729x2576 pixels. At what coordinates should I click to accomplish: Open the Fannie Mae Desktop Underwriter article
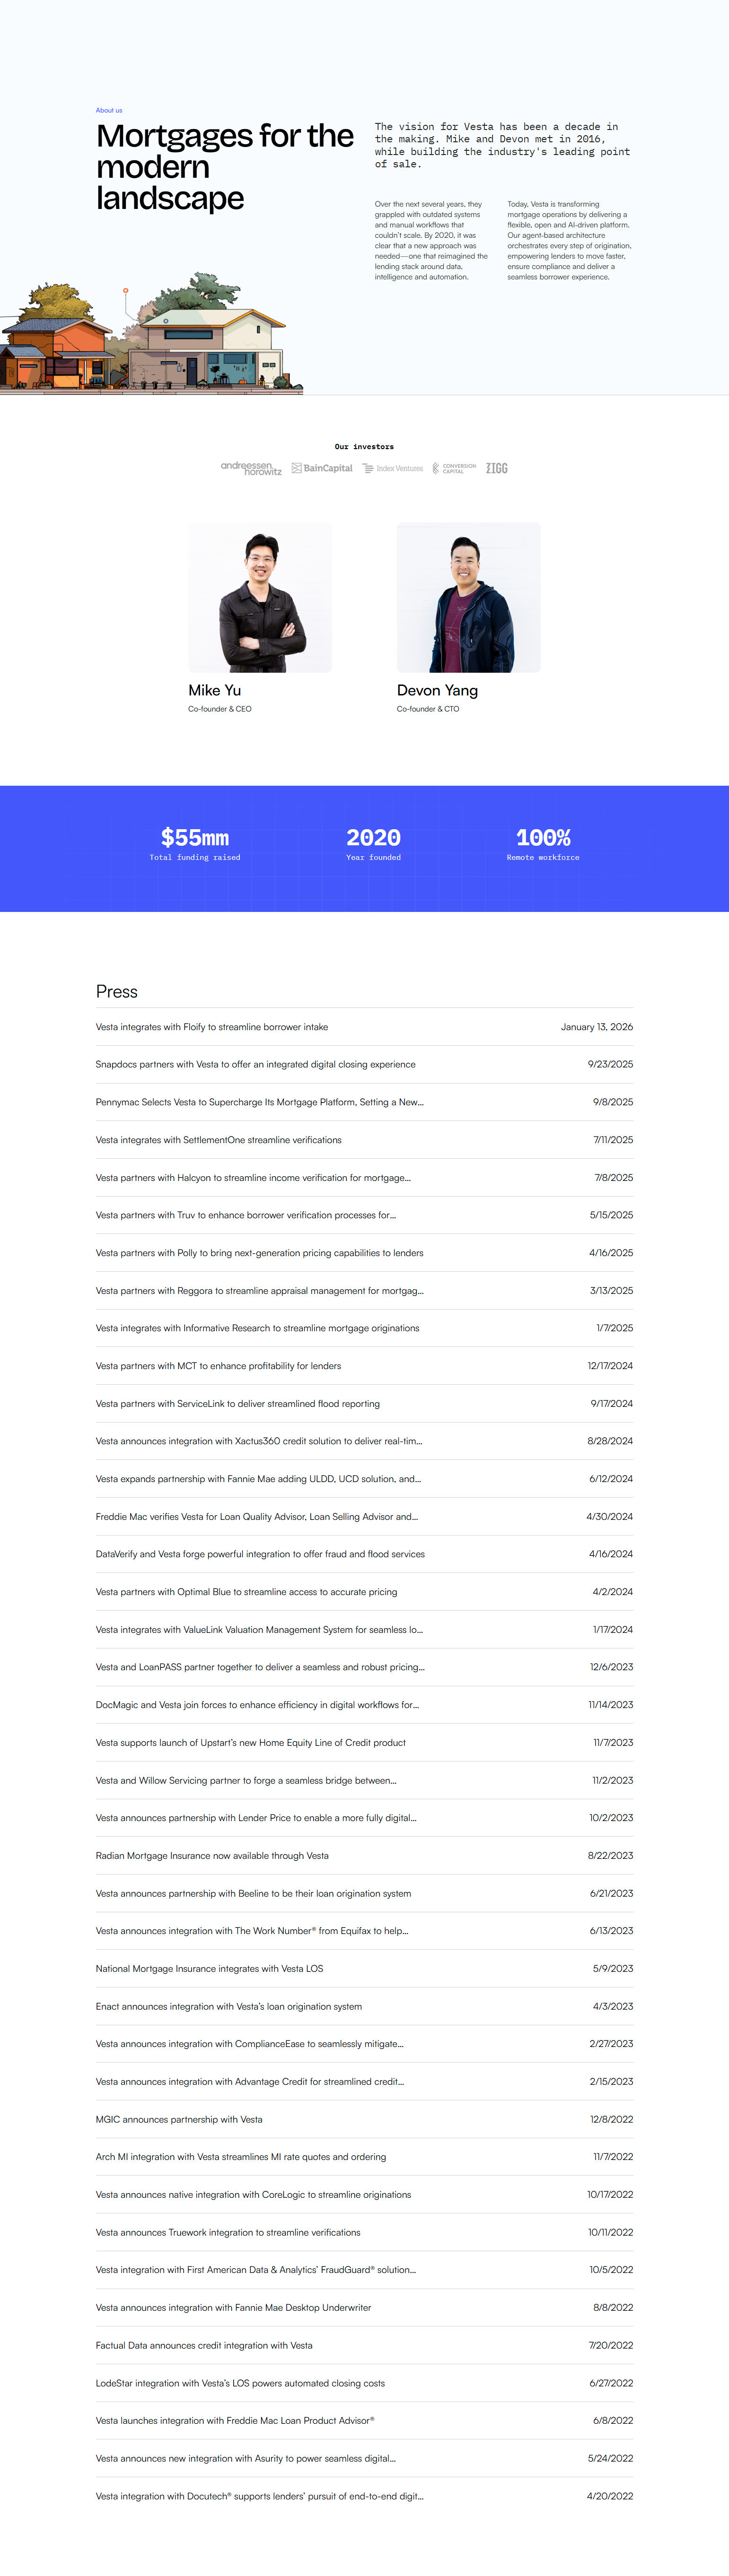233,2308
